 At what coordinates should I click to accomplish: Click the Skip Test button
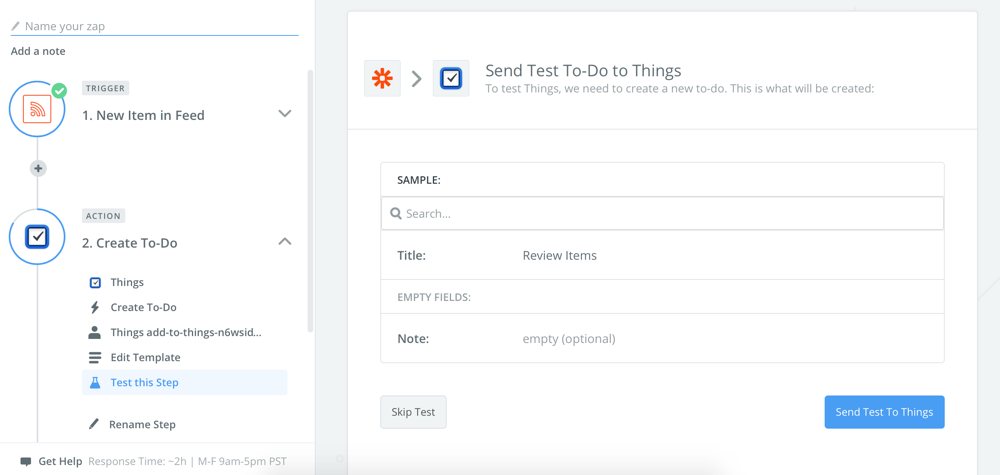point(413,412)
